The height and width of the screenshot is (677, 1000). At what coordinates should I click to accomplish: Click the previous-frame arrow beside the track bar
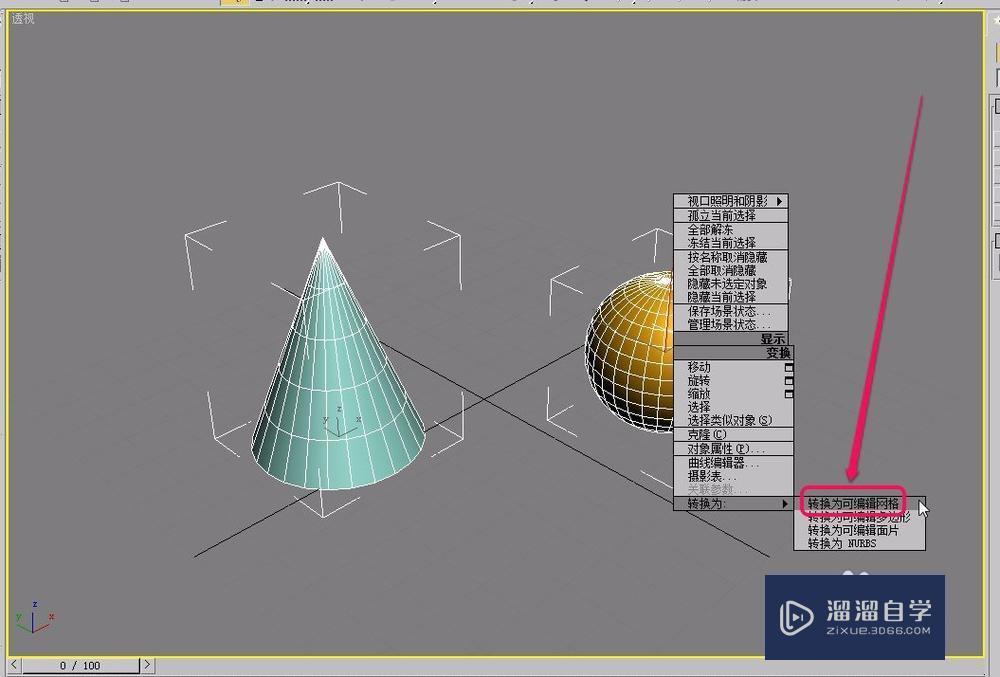(14, 664)
